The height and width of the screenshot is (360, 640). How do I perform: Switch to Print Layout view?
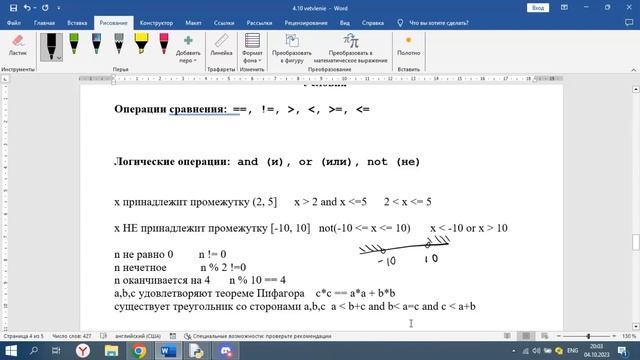point(526,336)
